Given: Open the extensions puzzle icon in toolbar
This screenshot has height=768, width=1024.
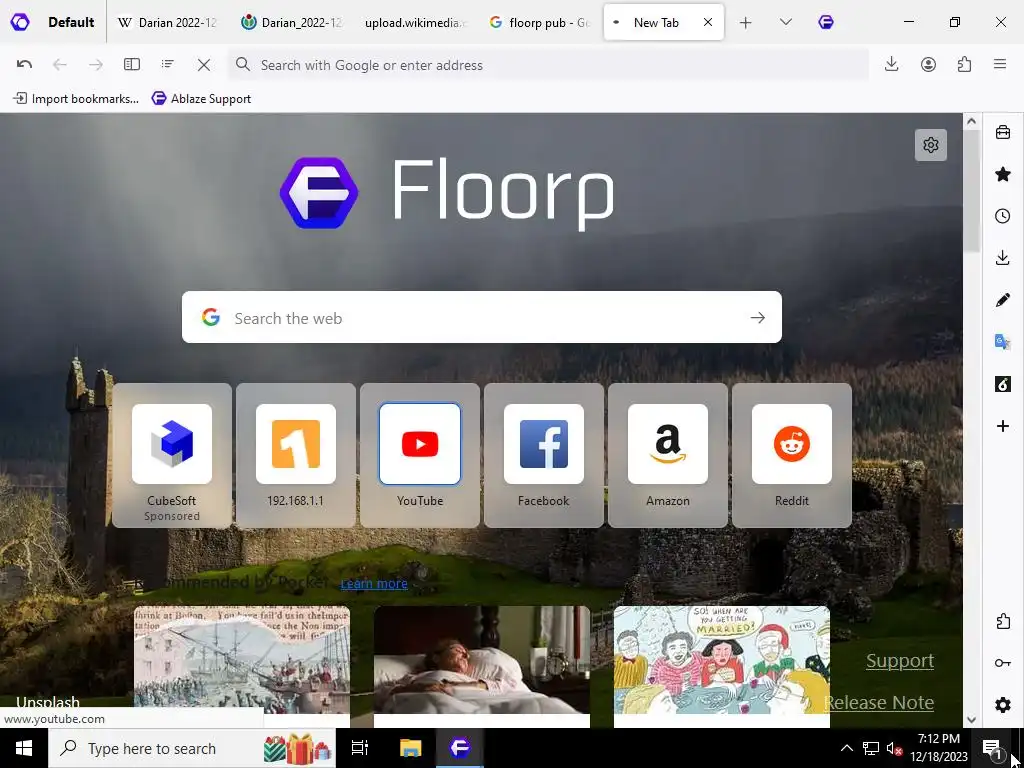Looking at the screenshot, I should 964,64.
